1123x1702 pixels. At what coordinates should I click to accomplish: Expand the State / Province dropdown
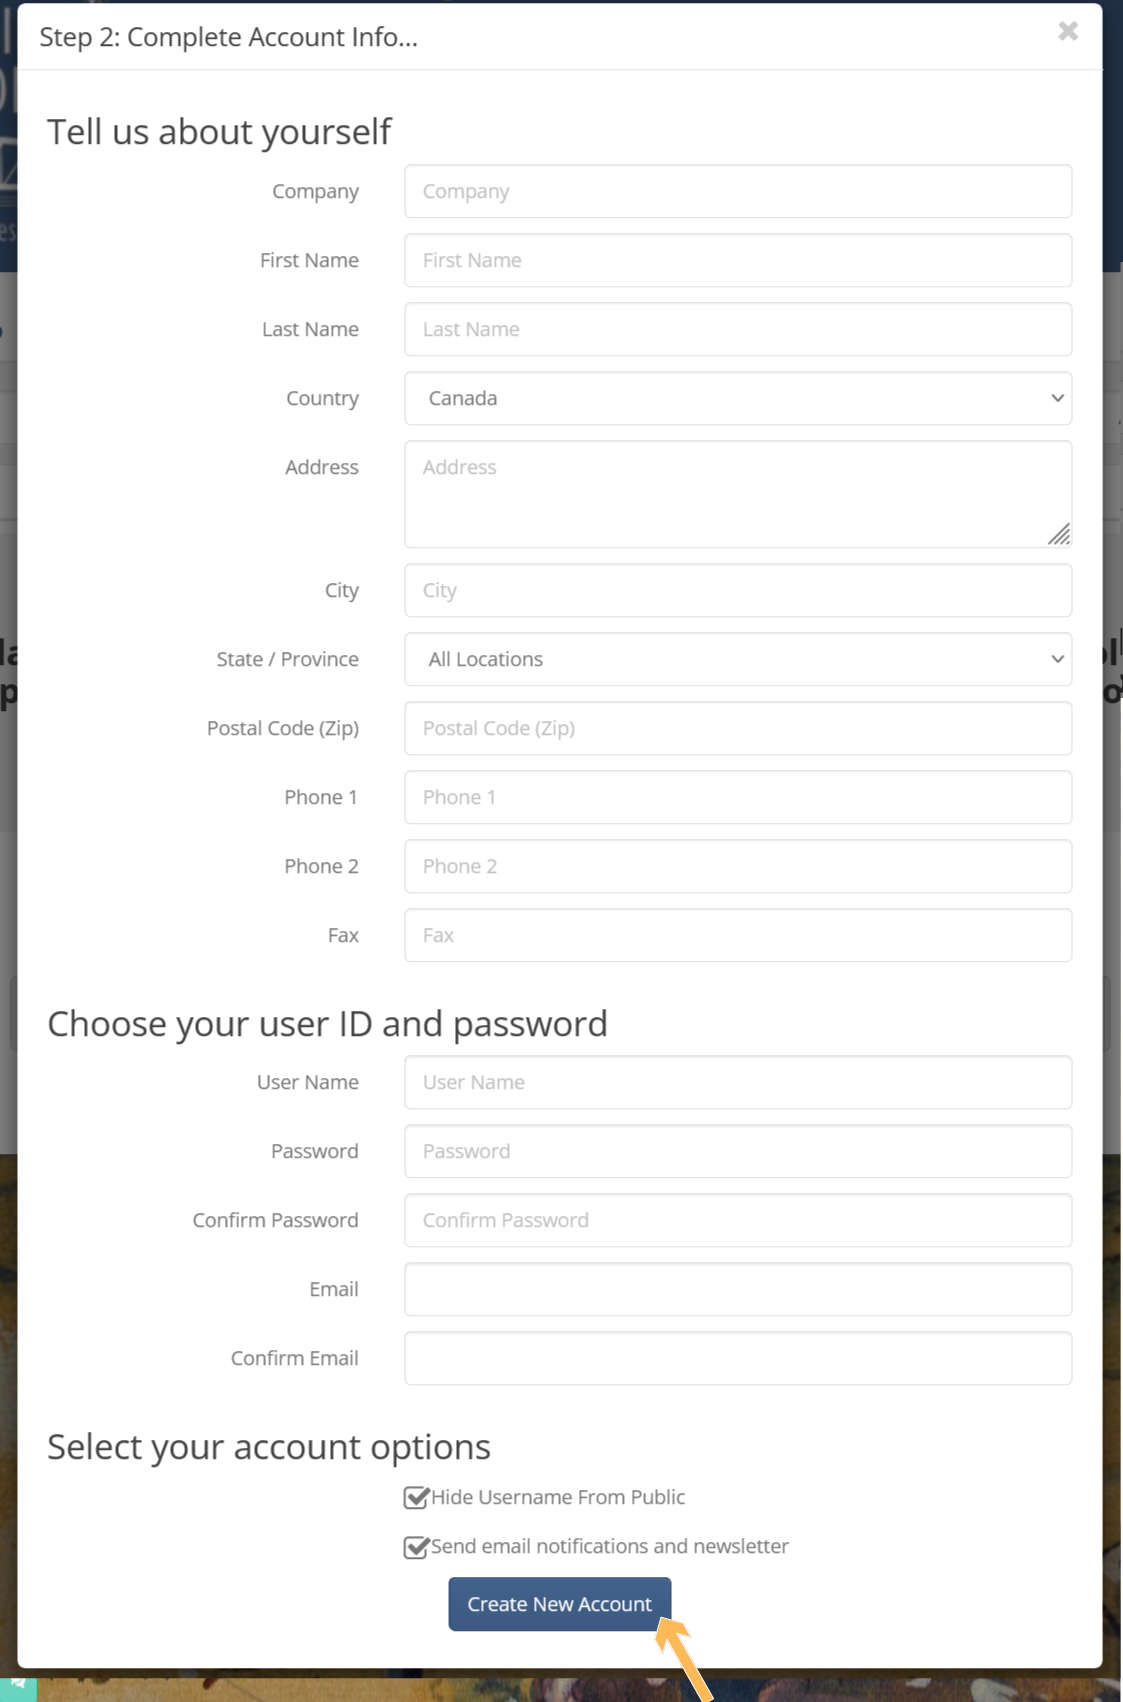pos(738,659)
